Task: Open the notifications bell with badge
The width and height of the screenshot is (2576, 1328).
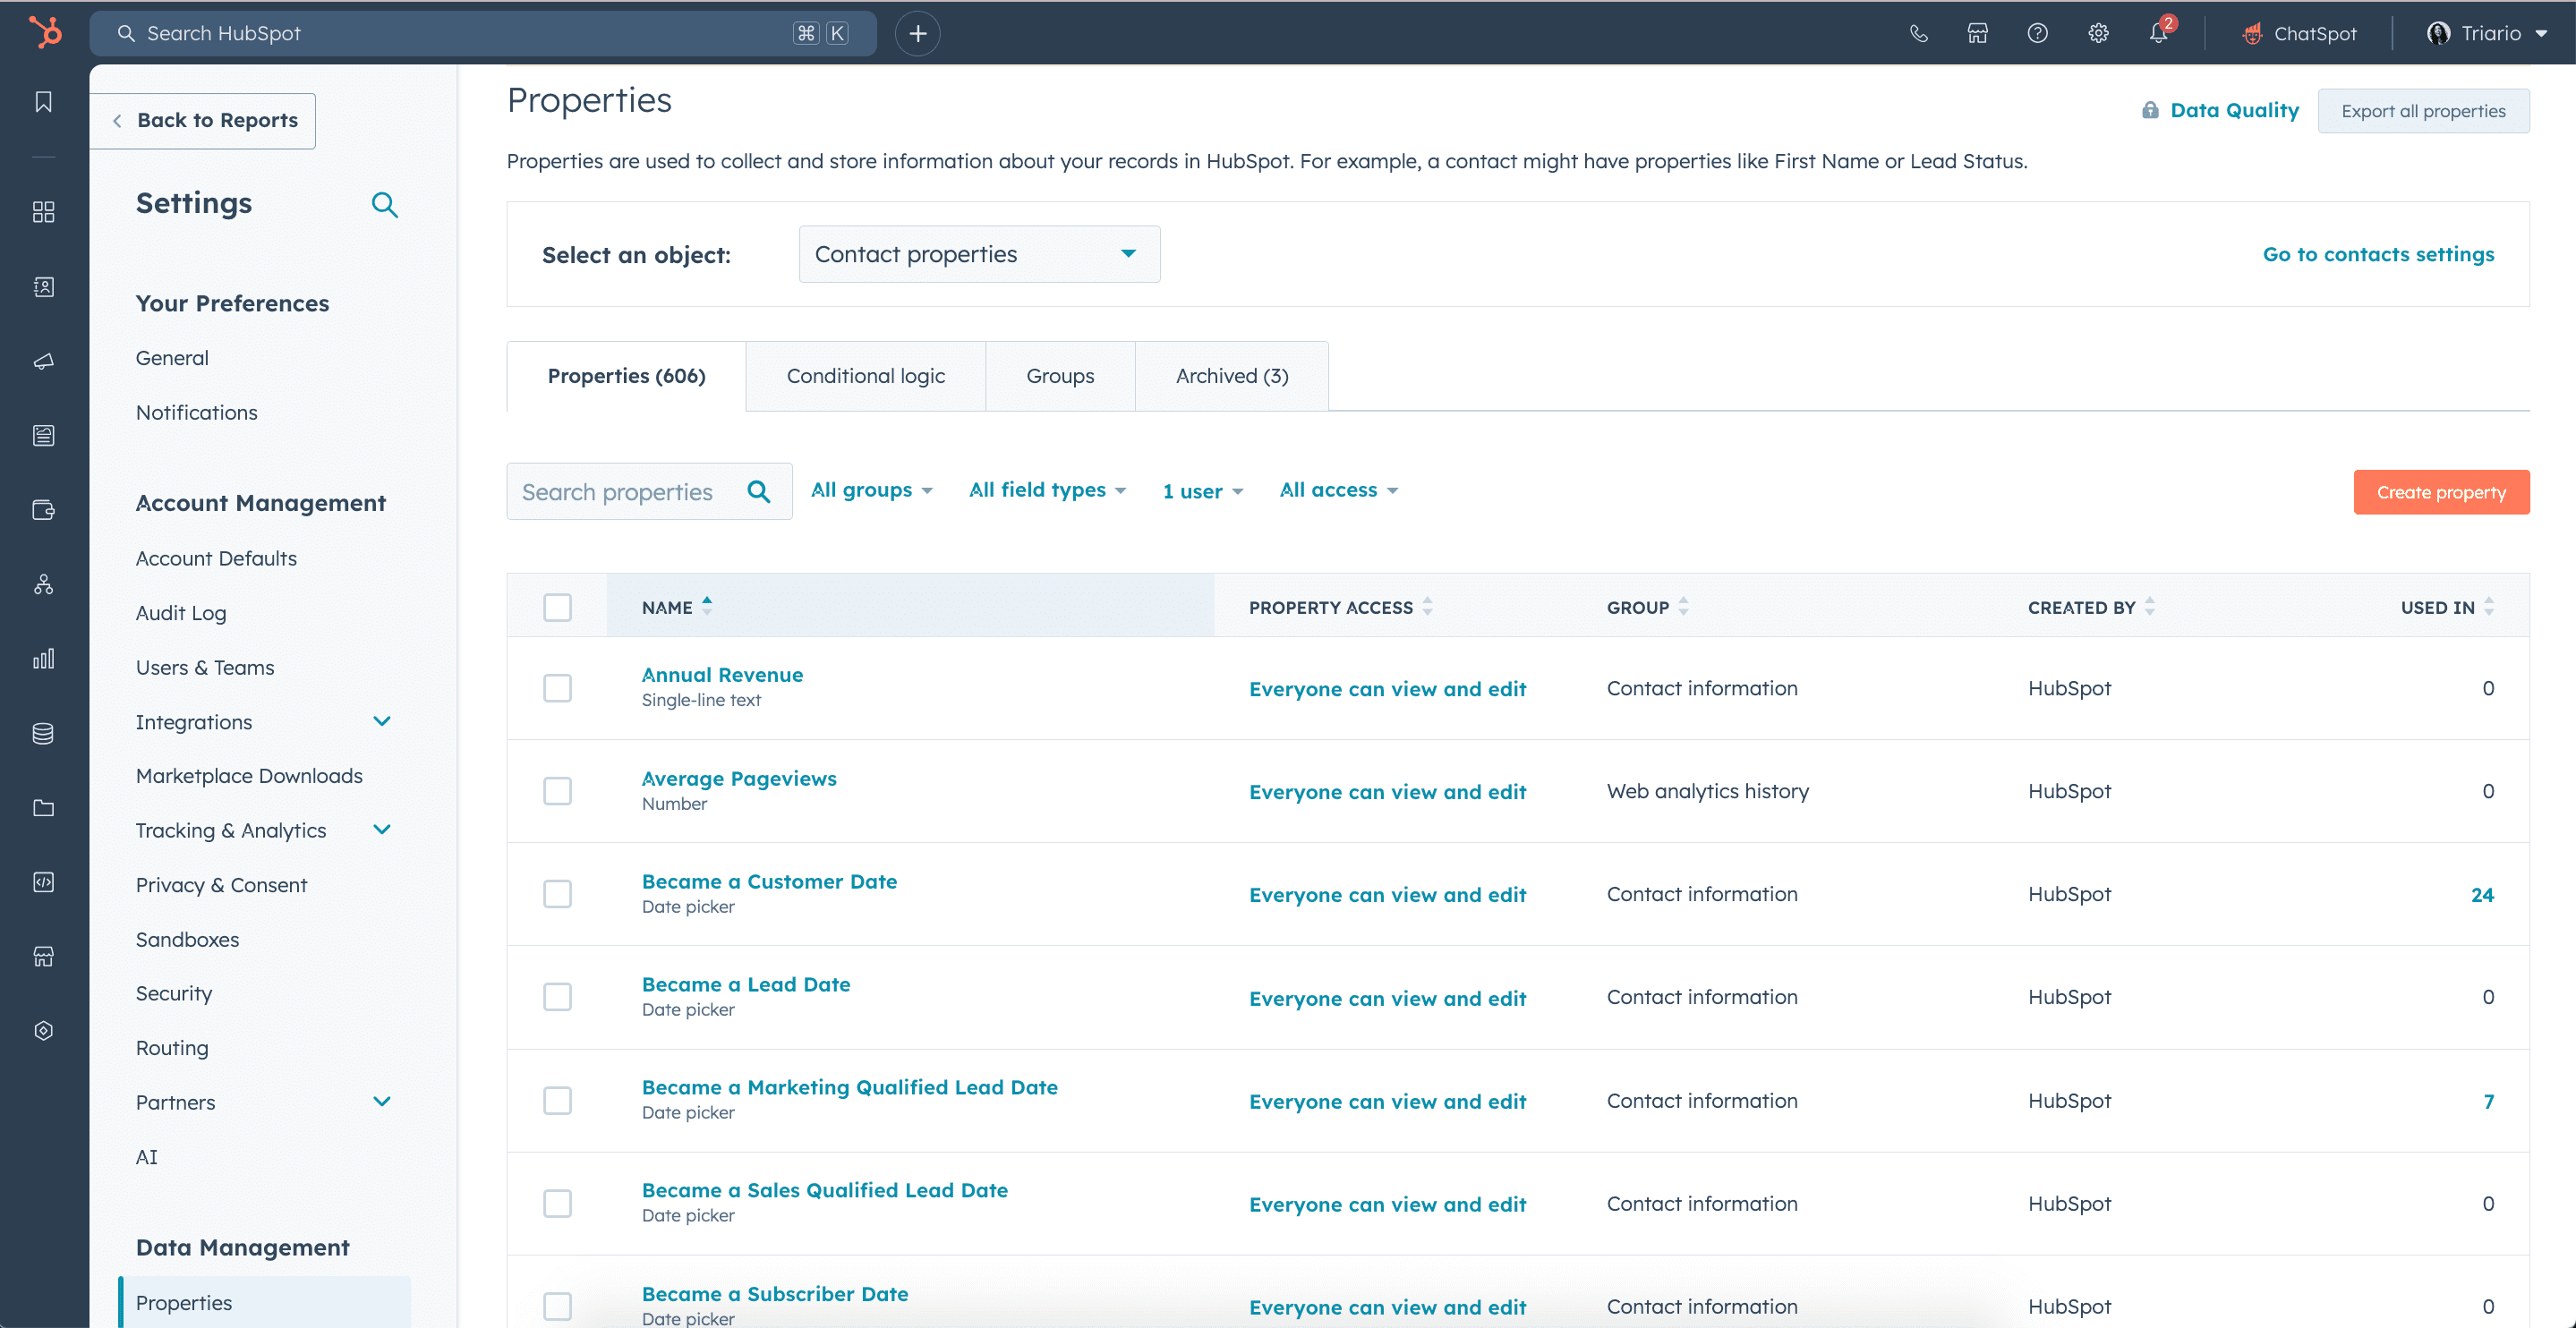Action: 2160,32
